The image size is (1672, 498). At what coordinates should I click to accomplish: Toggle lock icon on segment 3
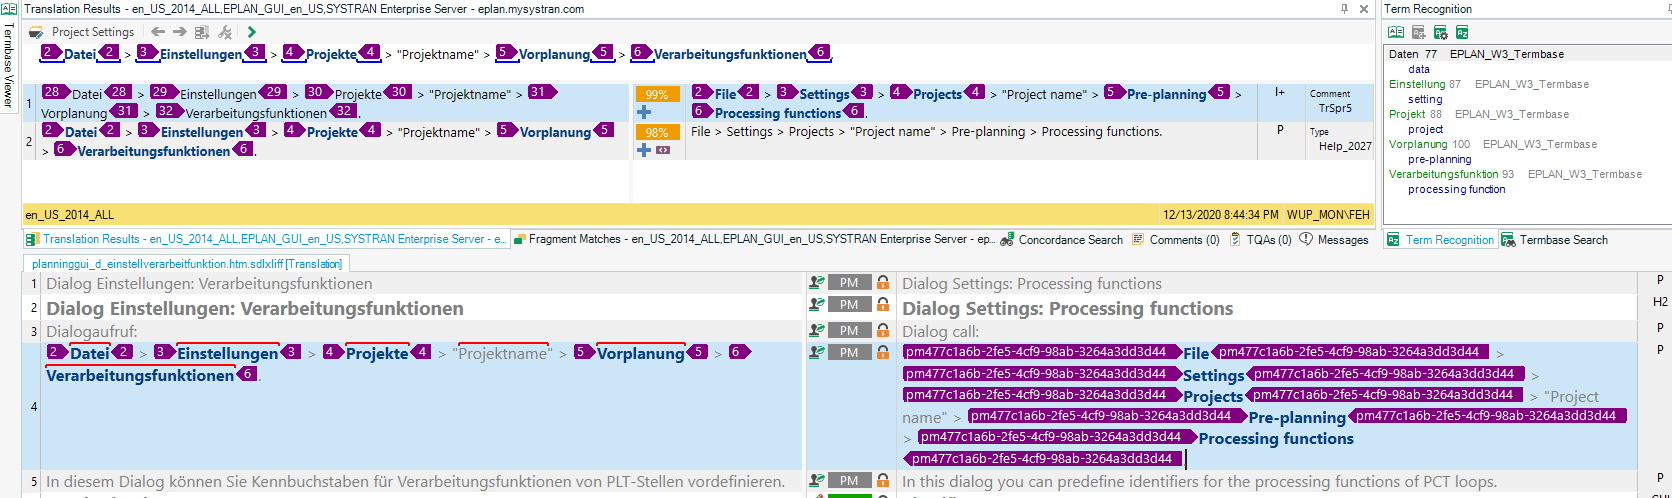(x=883, y=330)
